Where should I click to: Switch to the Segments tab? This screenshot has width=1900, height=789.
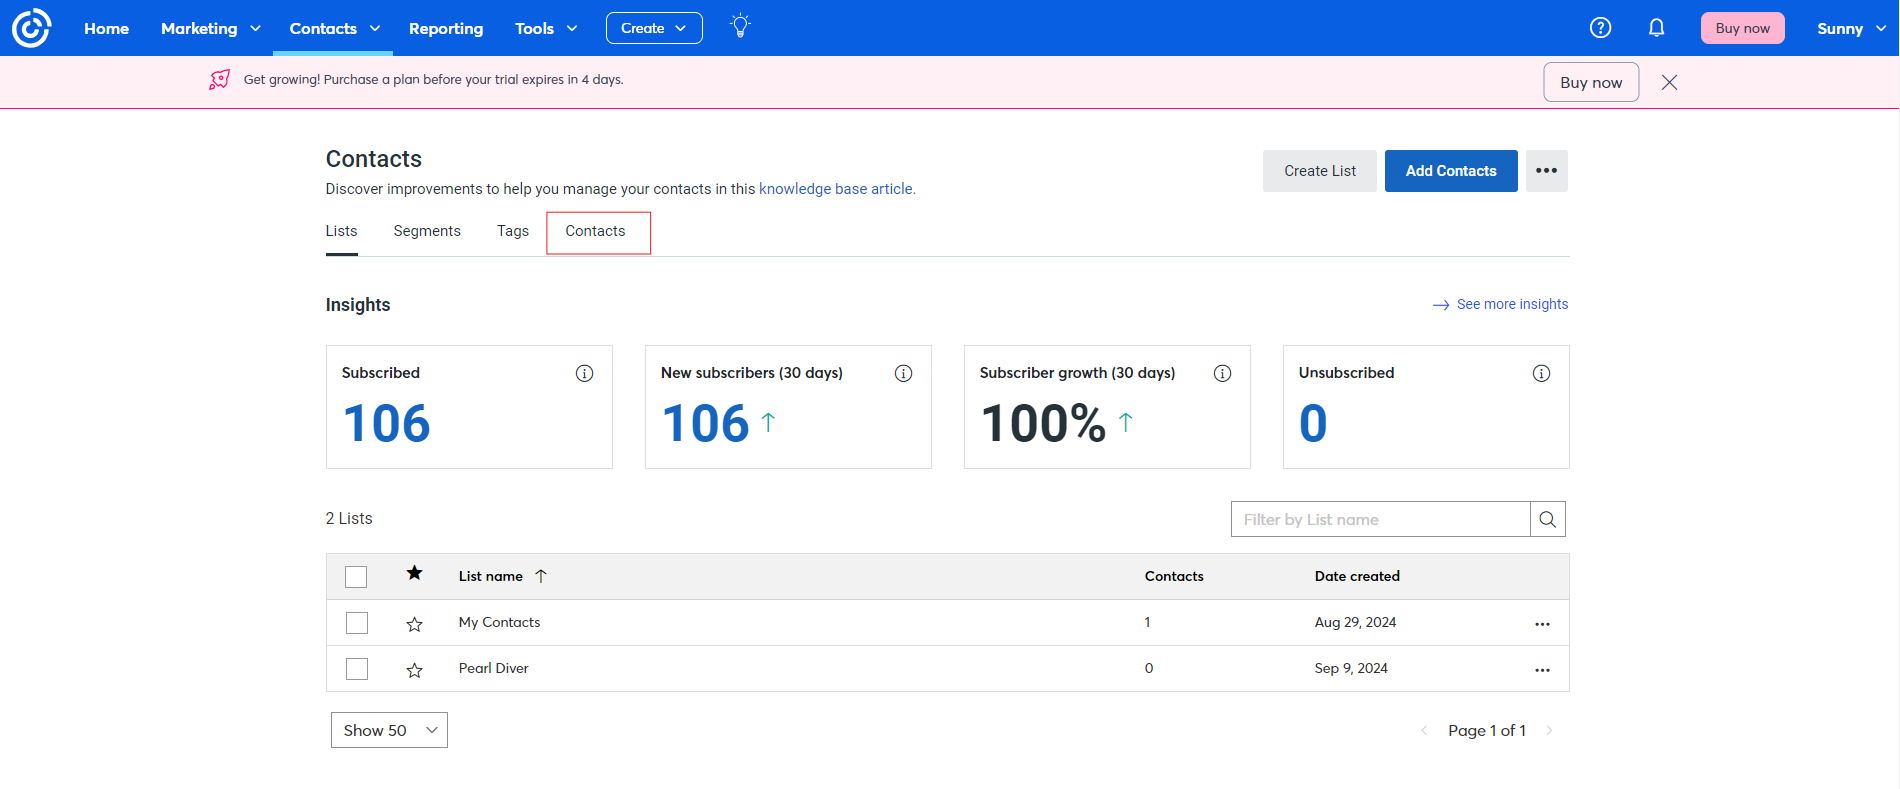(x=427, y=231)
